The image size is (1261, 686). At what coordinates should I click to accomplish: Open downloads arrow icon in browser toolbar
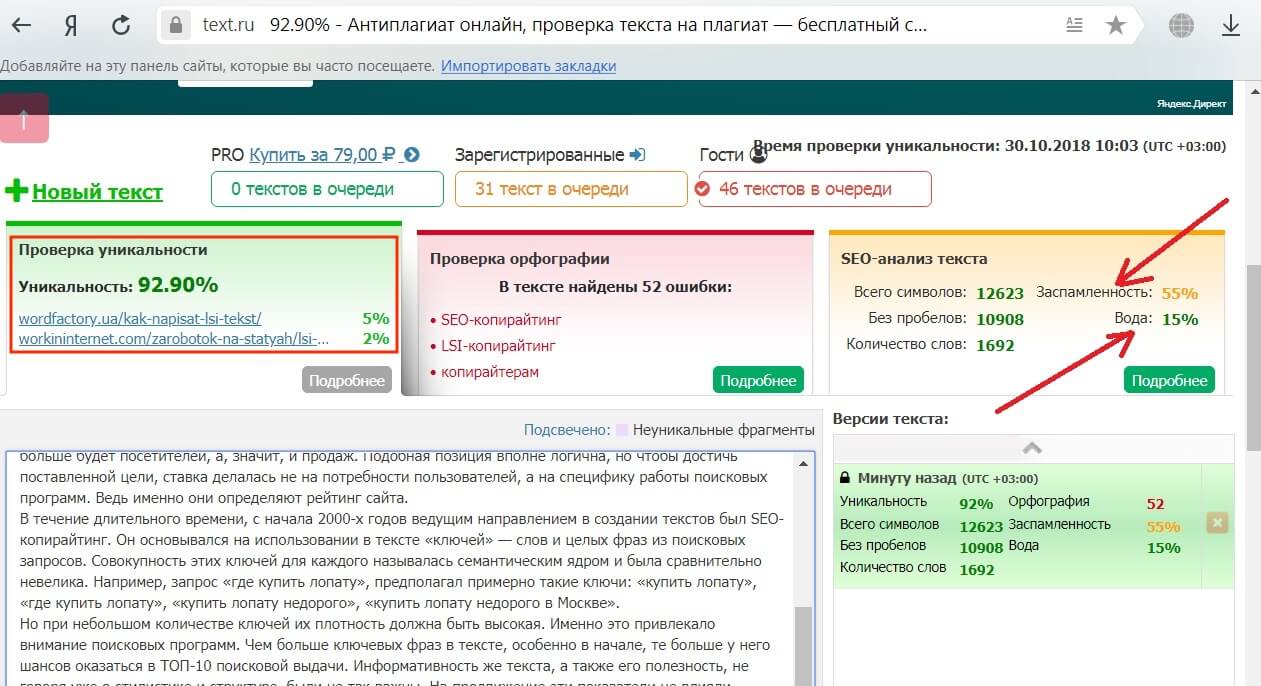tap(1230, 26)
